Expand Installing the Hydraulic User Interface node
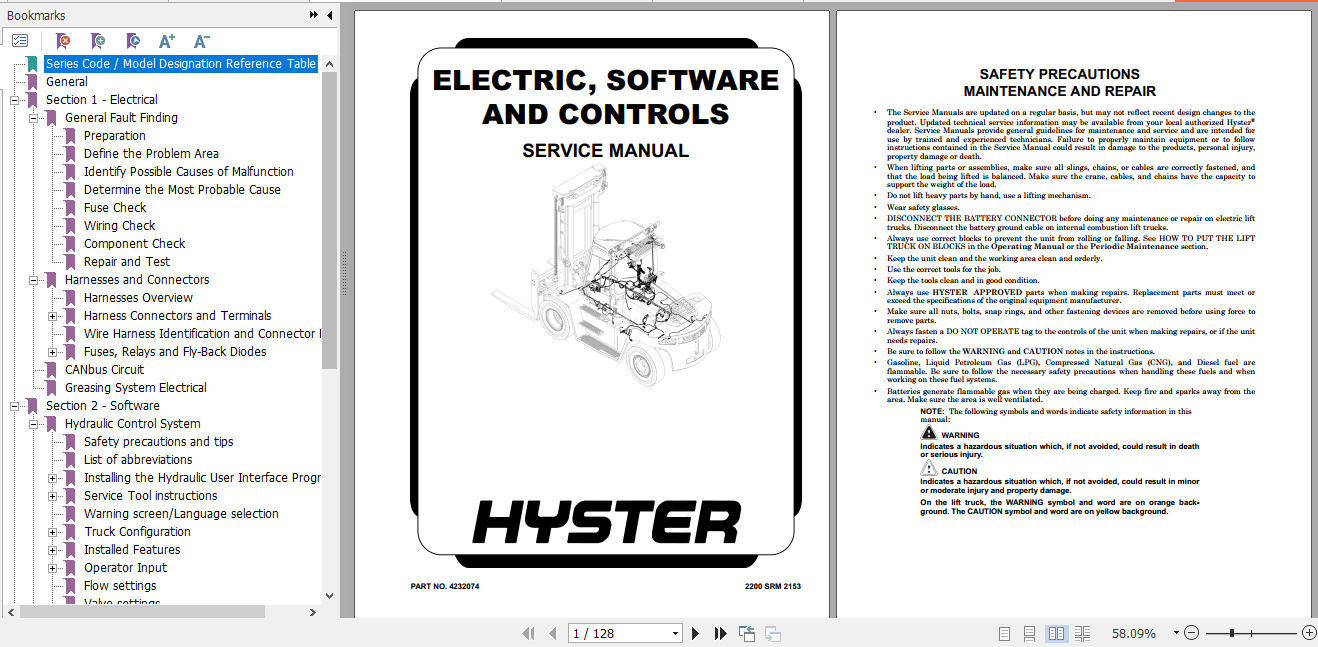The image size is (1318, 647). [x=53, y=478]
